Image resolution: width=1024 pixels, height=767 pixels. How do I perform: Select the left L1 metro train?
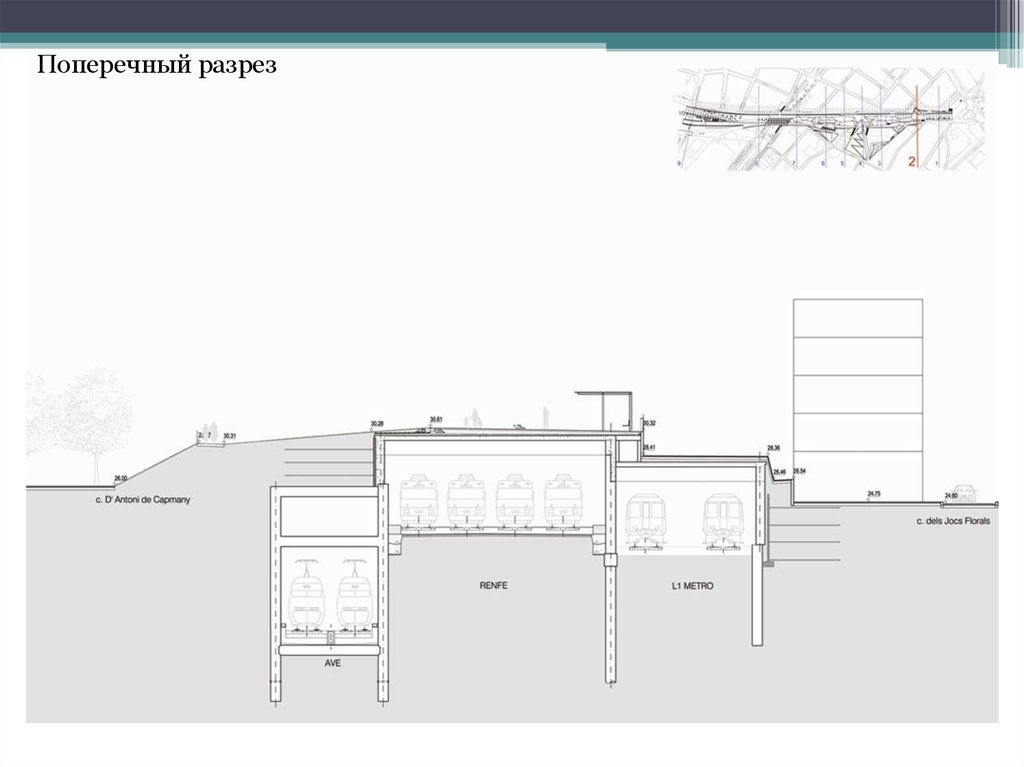pyautogui.click(x=645, y=521)
